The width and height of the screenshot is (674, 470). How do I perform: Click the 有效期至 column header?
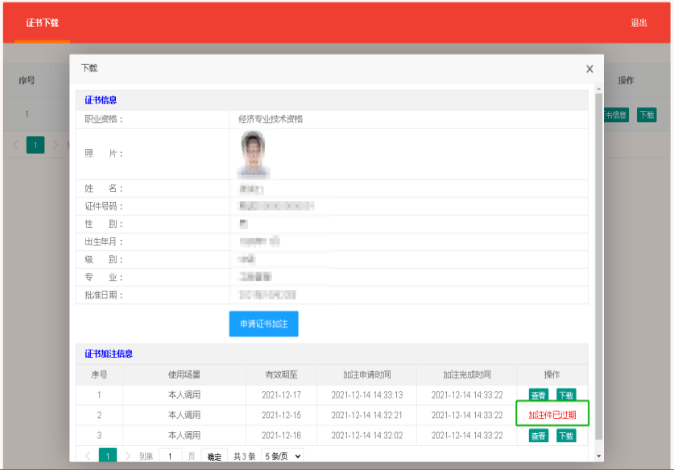coord(281,375)
